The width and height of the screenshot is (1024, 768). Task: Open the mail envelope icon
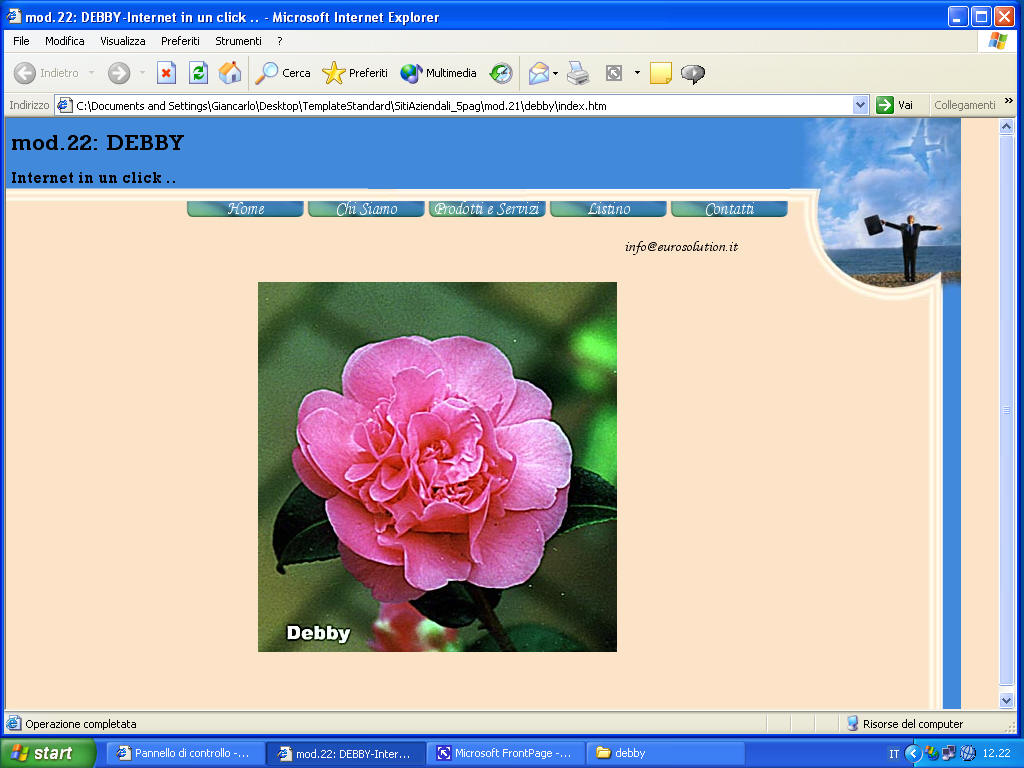539,73
